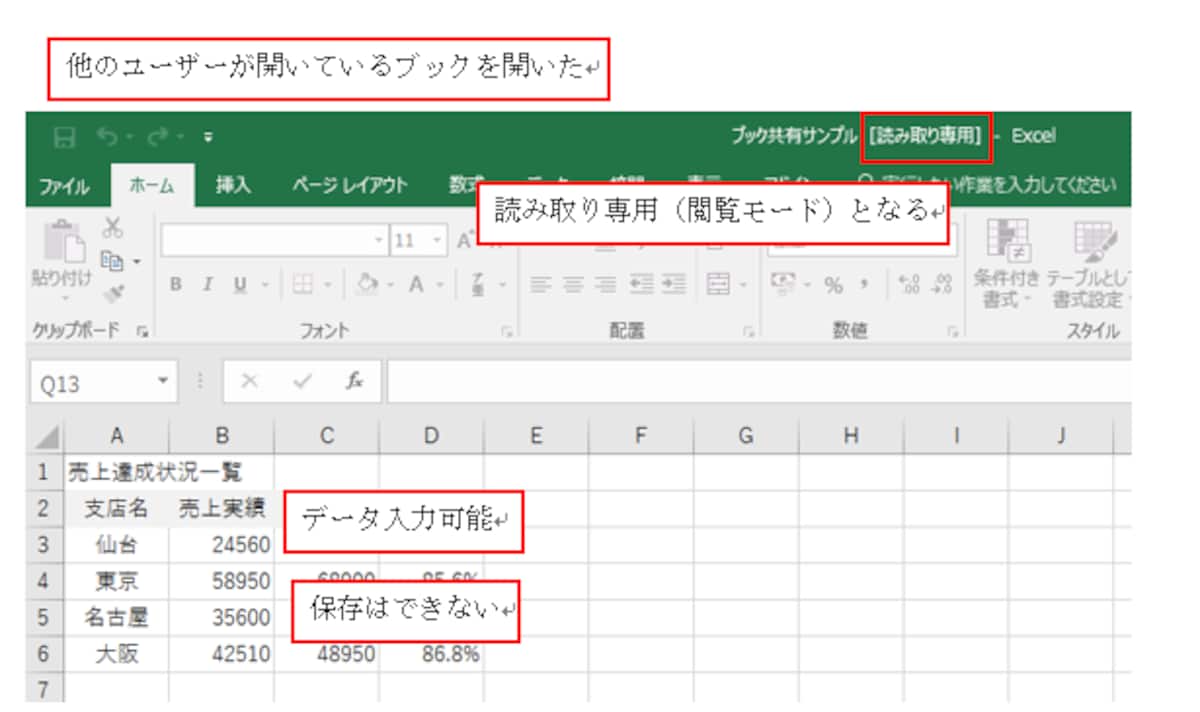
Task: Open the ファイル tab
Action: 64,186
